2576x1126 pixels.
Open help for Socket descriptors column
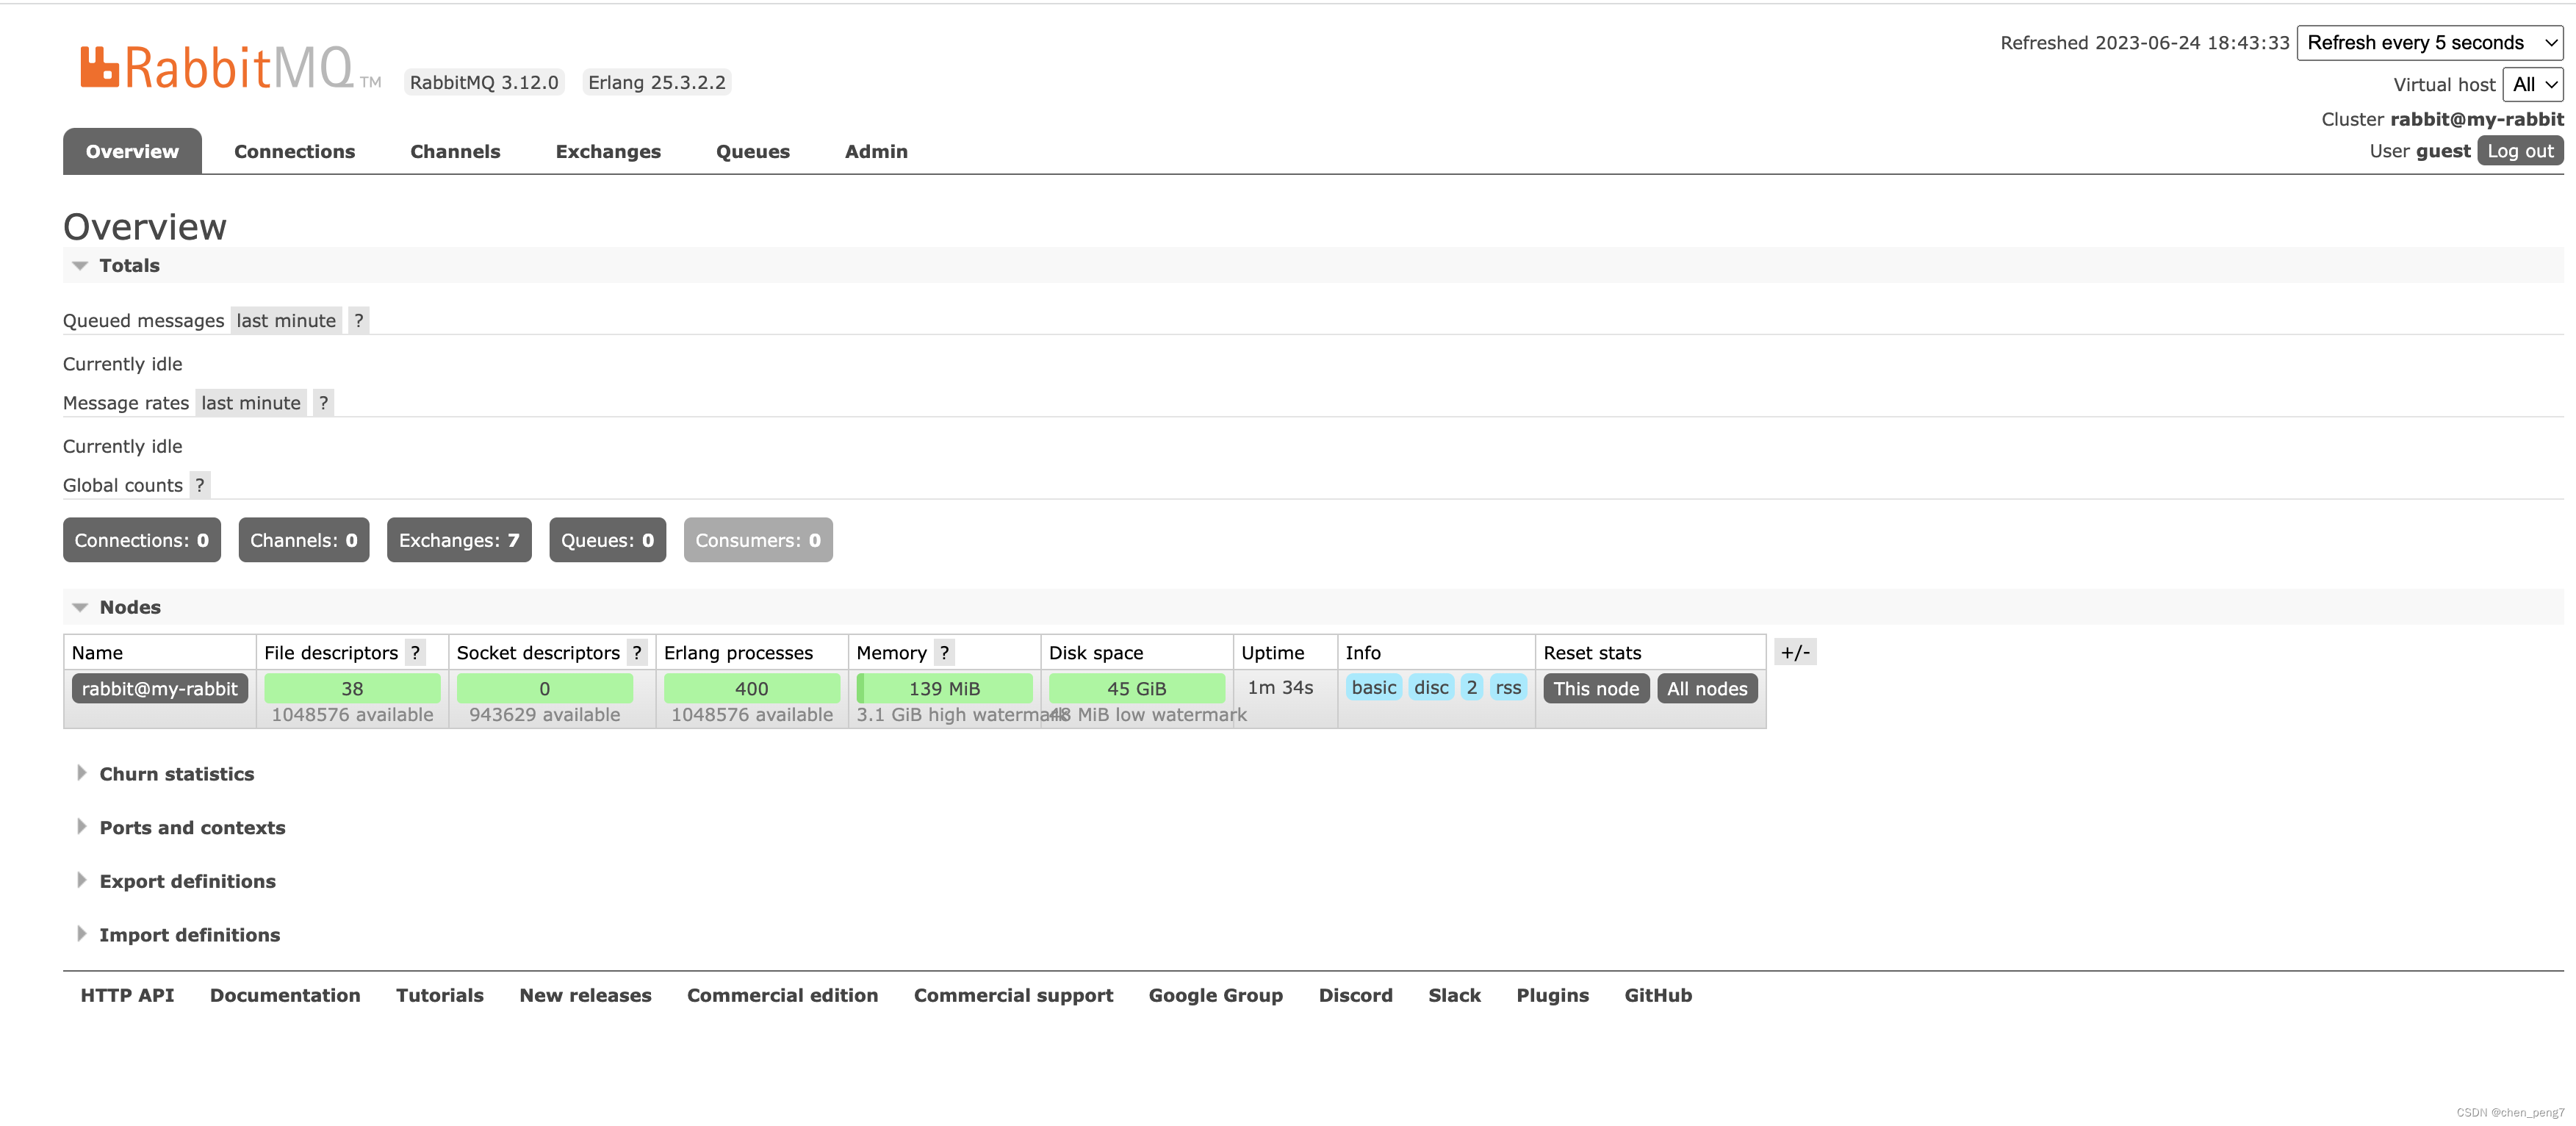pyautogui.click(x=637, y=653)
